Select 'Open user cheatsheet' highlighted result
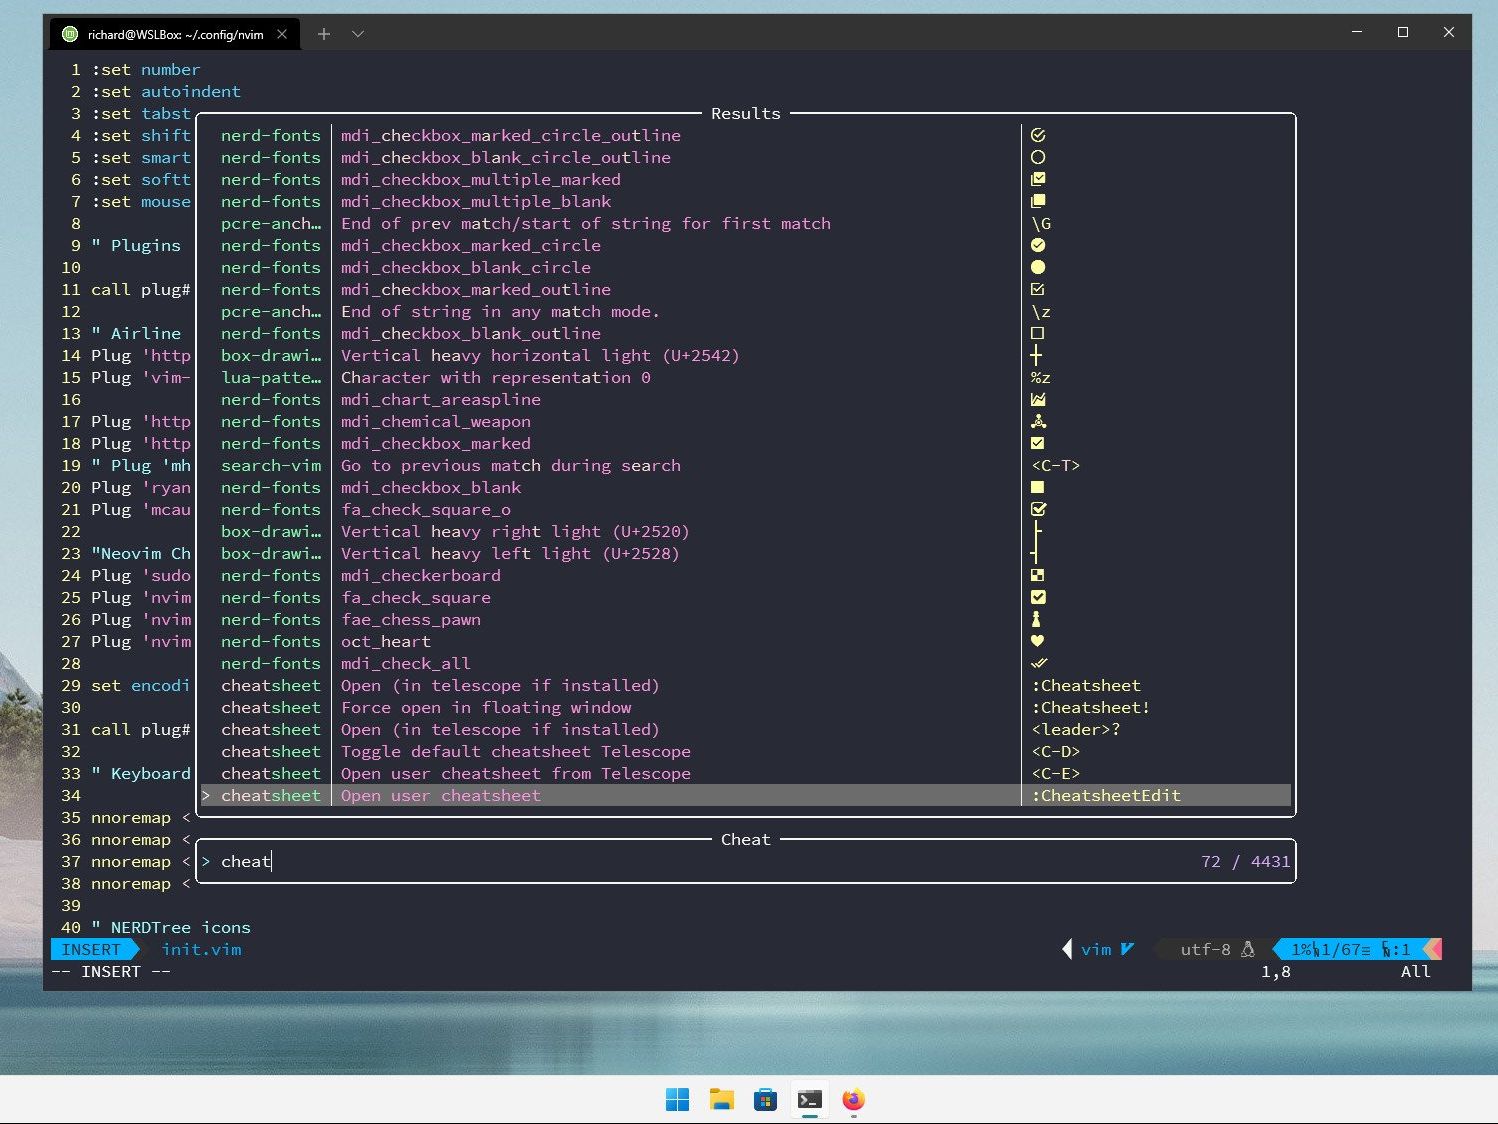Viewport: 1498px width, 1124px height. pyautogui.click(x=440, y=796)
